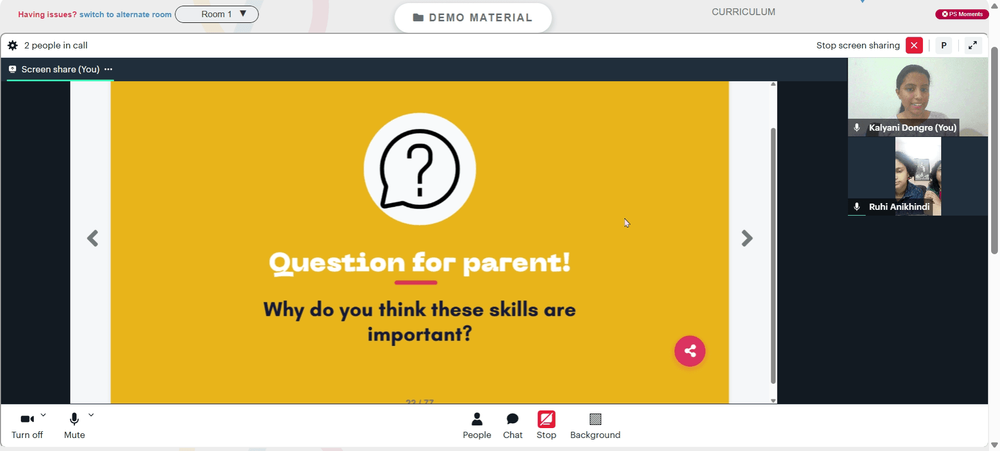Open the People panel
The width and height of the screenshot is (1000, 451).
[x=477, y=425]
